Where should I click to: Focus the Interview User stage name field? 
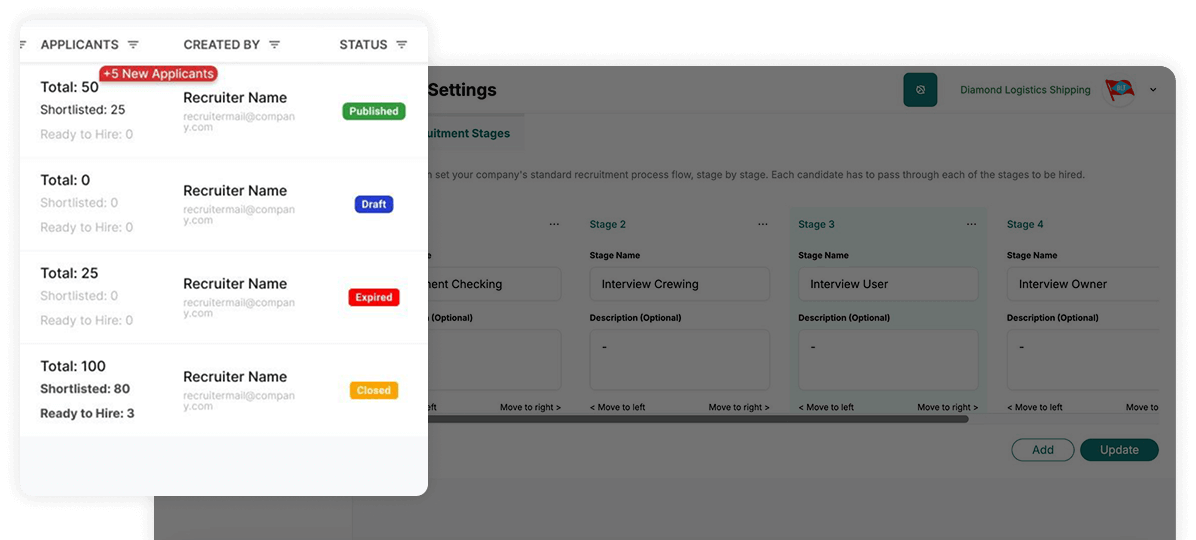click(x=888, y=284)
